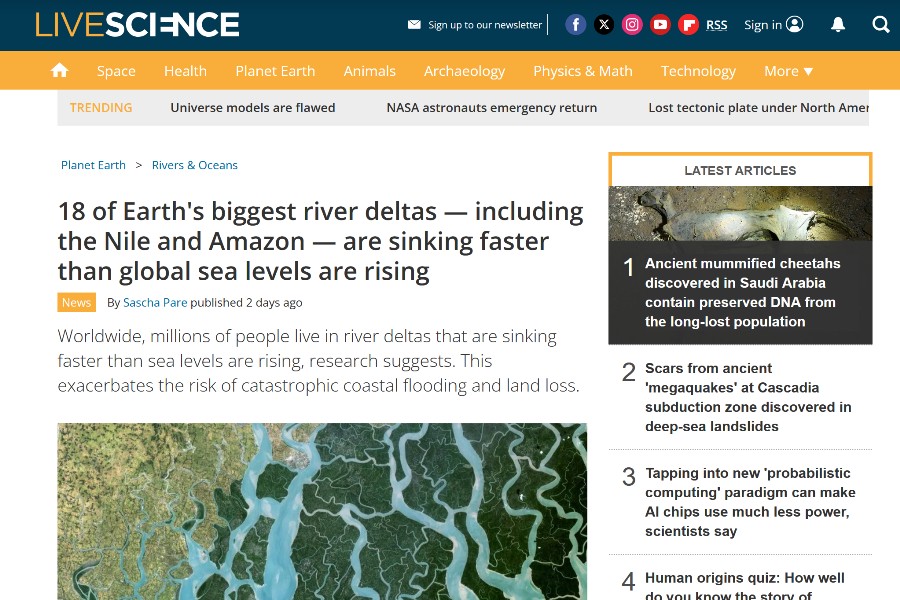This screenshot has height=600, width=900.
Task: Open the Flipboard social icon
Action: tap(688, 25)
